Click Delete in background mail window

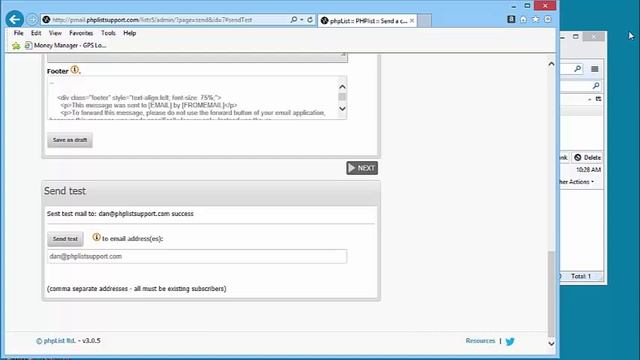[x=588, y=158]
